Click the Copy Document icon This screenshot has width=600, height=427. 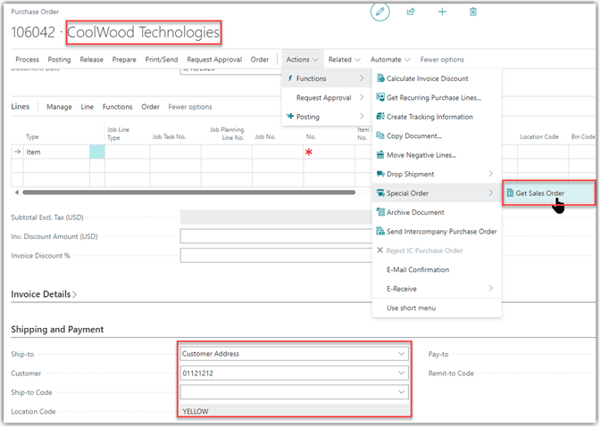pos(380,135)
